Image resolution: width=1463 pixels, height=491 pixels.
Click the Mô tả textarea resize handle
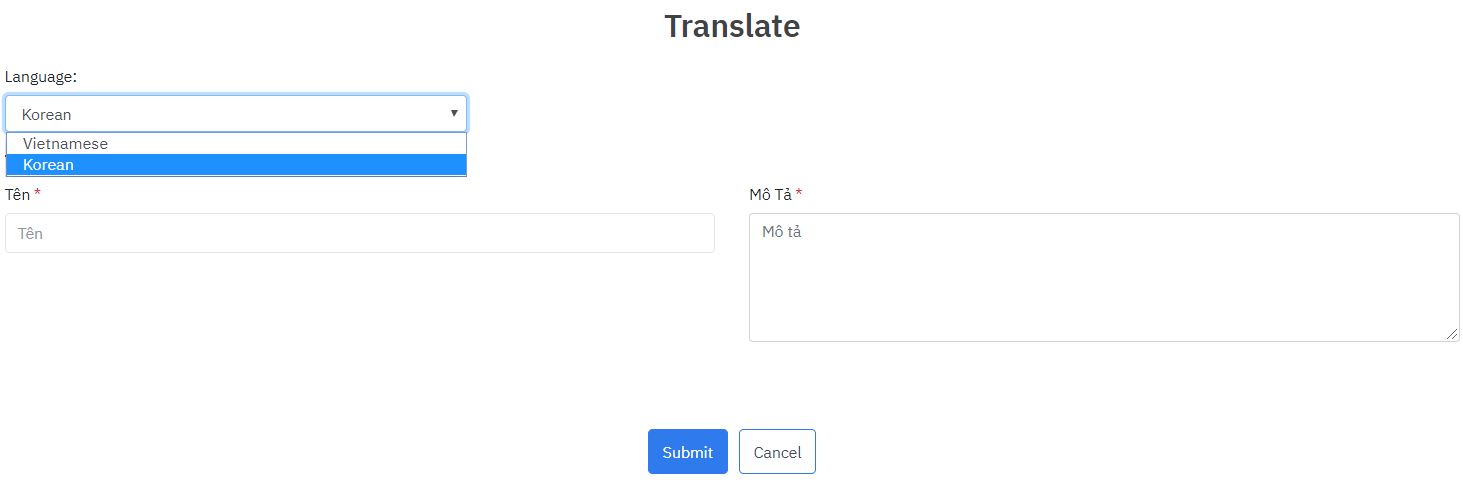click(1452, 334)
